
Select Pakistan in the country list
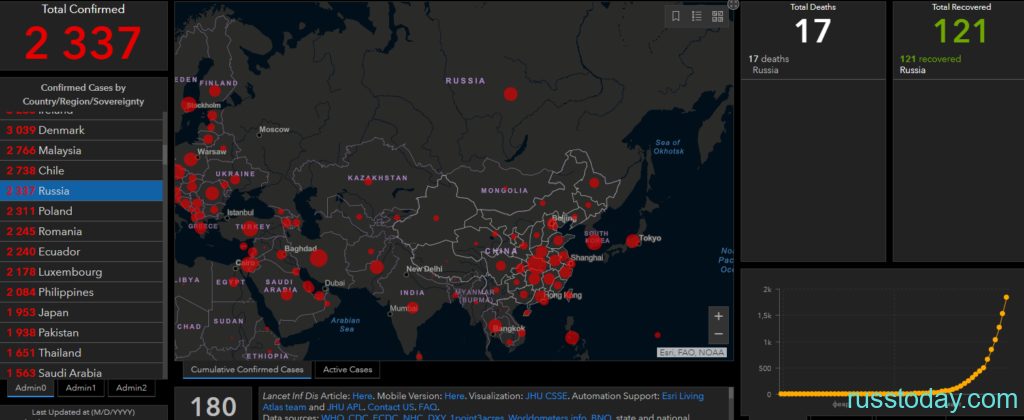click(81, 332)
